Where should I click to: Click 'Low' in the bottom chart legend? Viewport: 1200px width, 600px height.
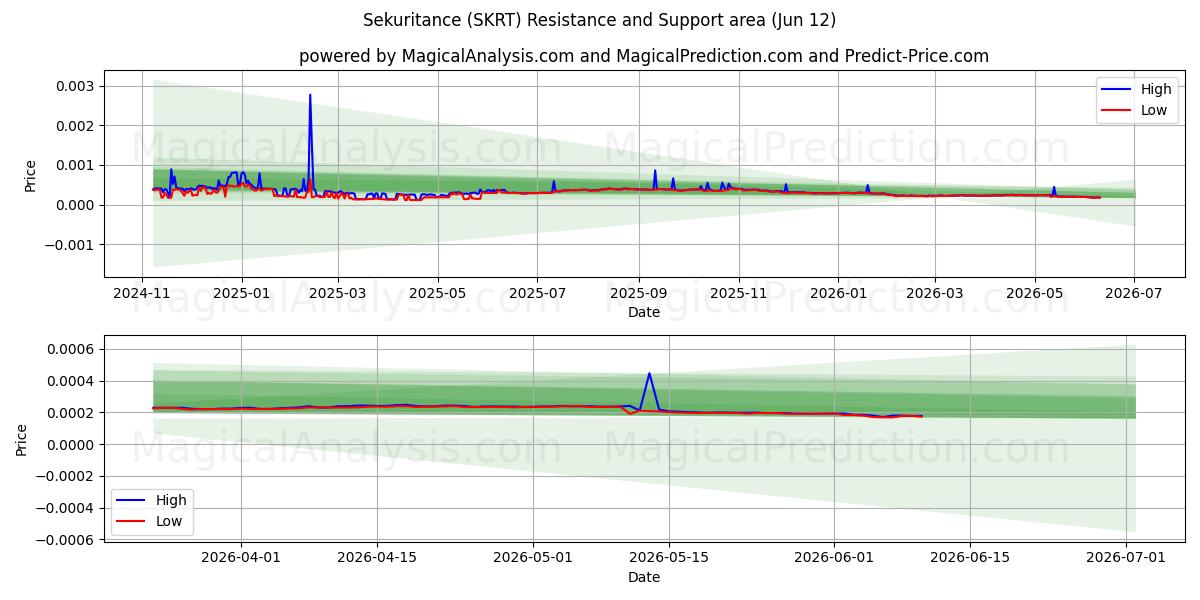pyautogui.click(x=169, y=521)
